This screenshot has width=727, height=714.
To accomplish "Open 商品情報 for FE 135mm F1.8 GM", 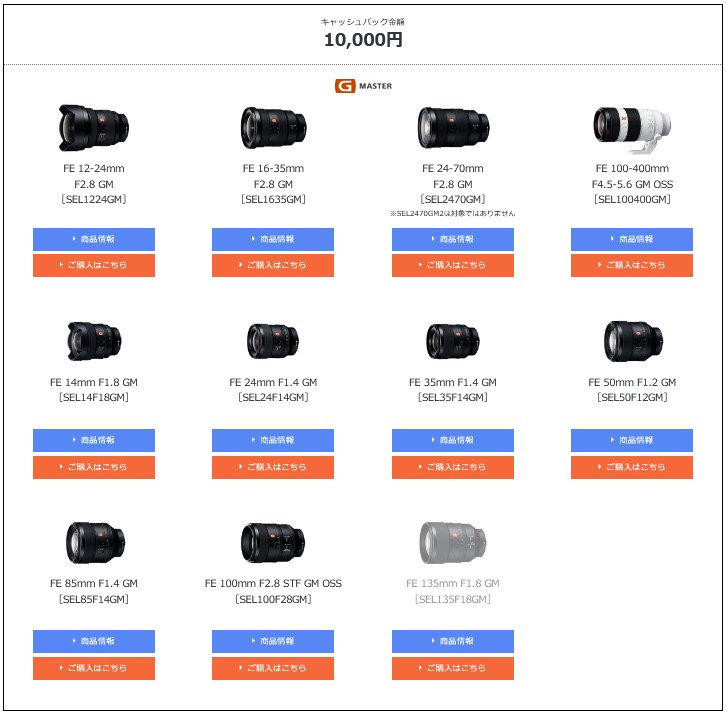I will tap(453, 641).
